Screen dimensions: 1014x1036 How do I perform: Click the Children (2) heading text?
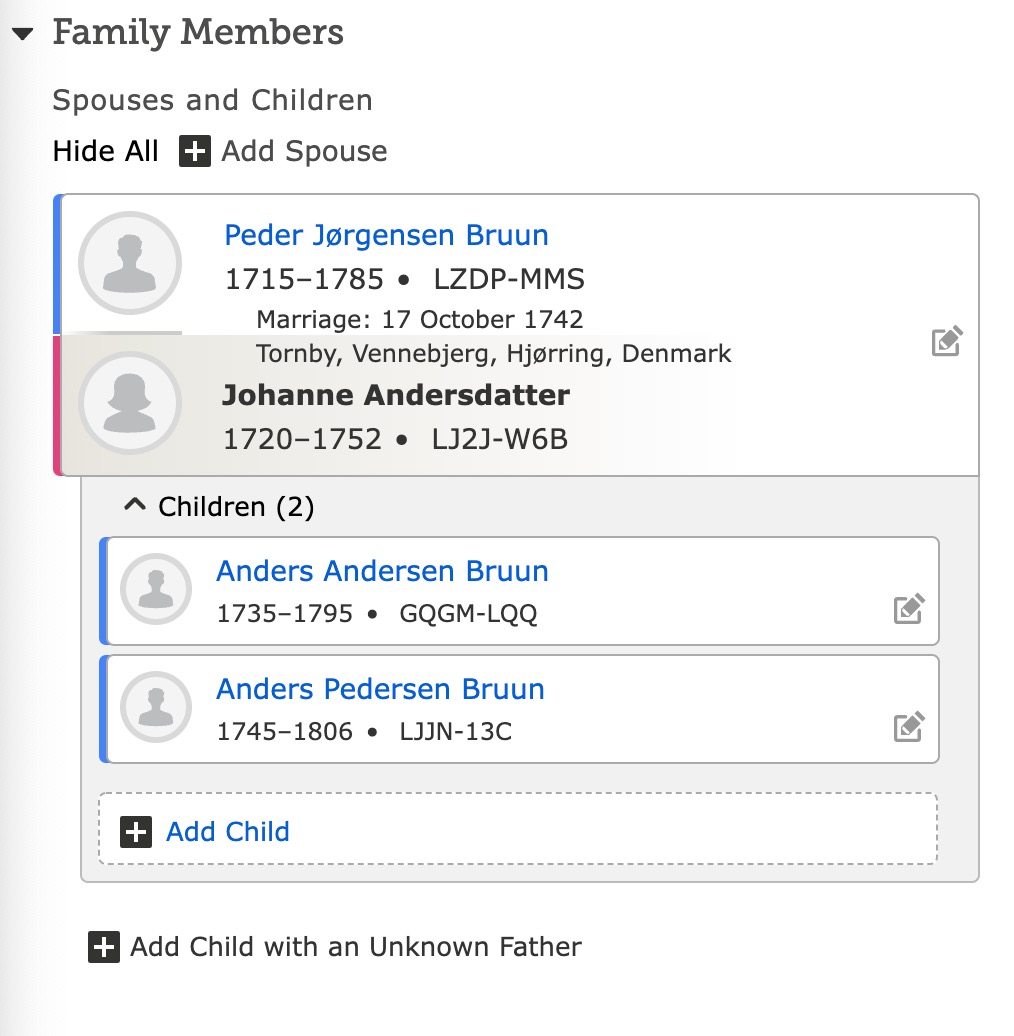(x=236, y=507)
